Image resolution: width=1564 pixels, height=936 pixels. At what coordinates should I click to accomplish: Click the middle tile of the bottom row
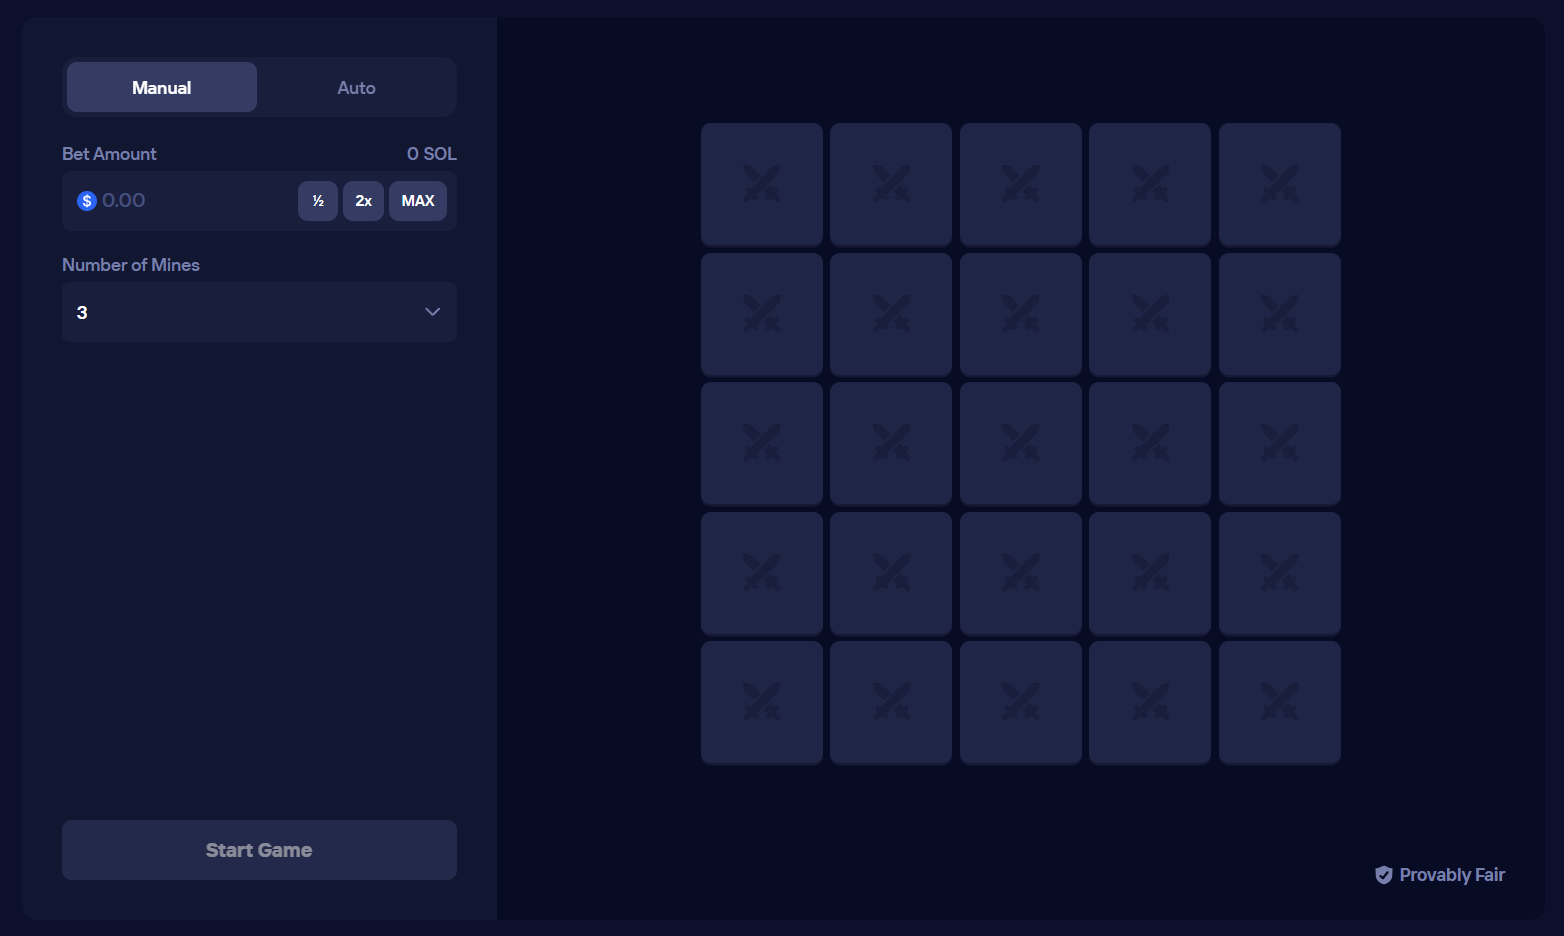click(1020, 702)
